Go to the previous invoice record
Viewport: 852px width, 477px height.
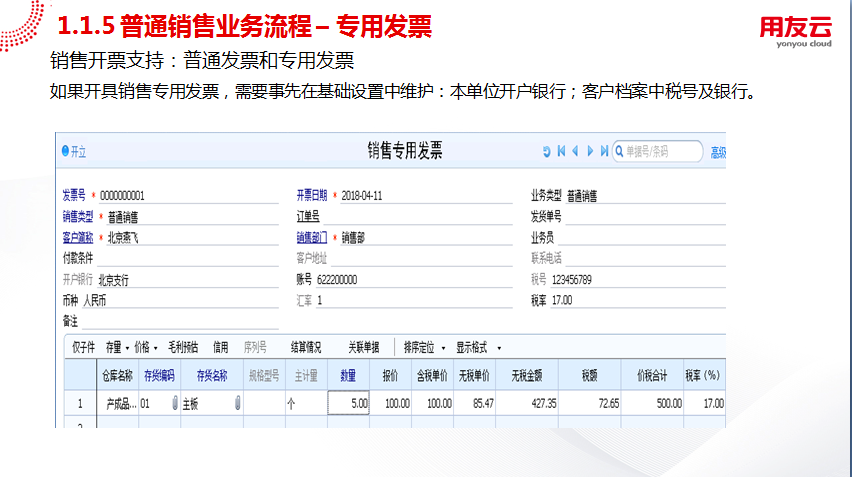[575, 152]
